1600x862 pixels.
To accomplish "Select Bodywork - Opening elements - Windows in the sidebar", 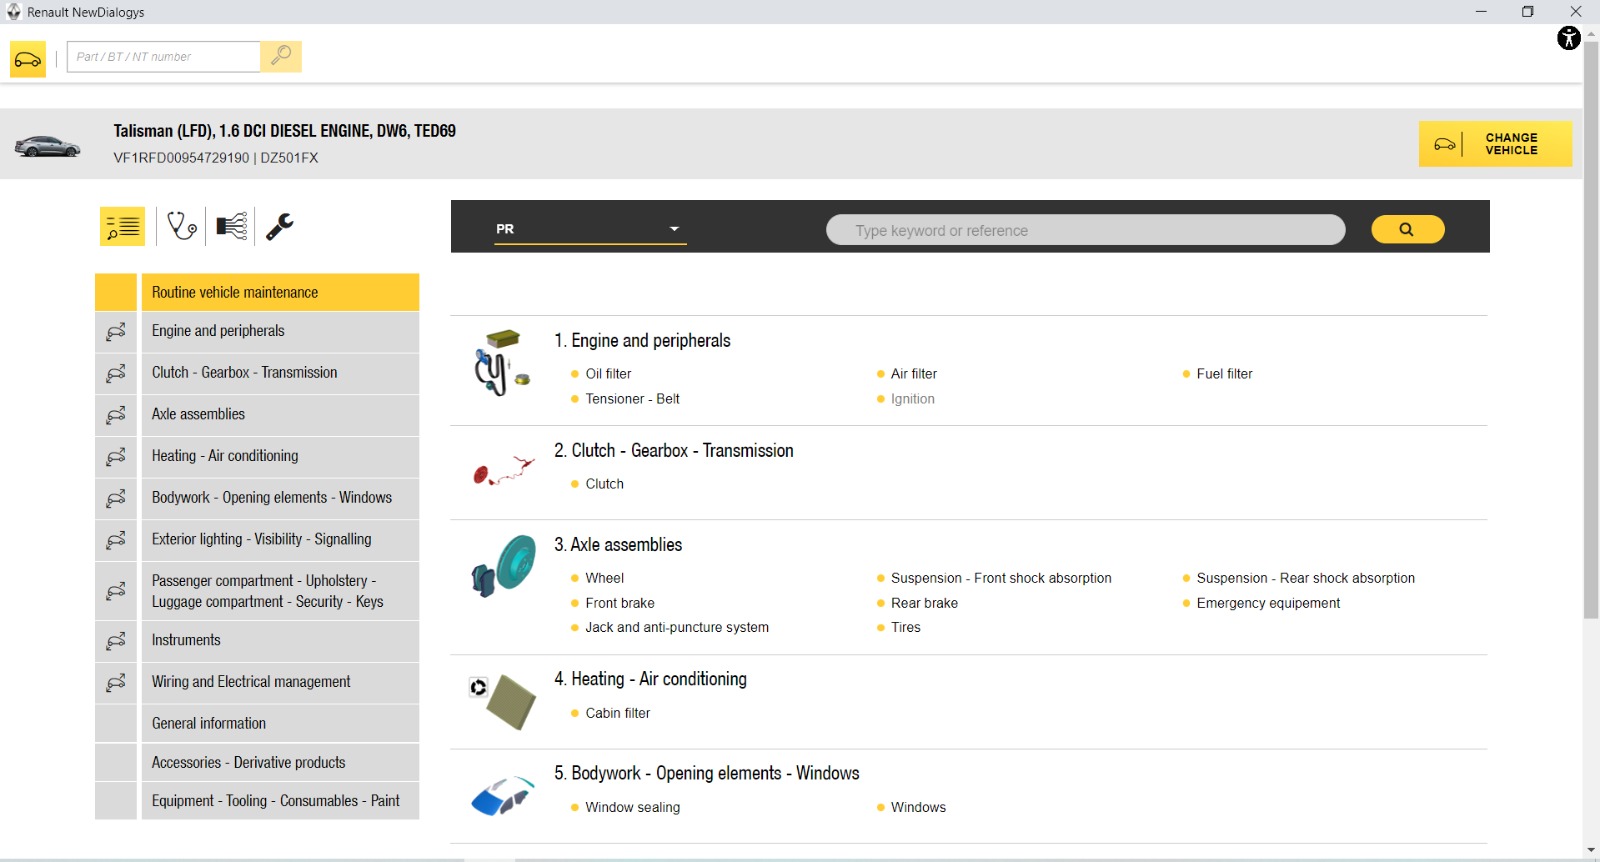I will pyautogui.click(x=280, y=498).
